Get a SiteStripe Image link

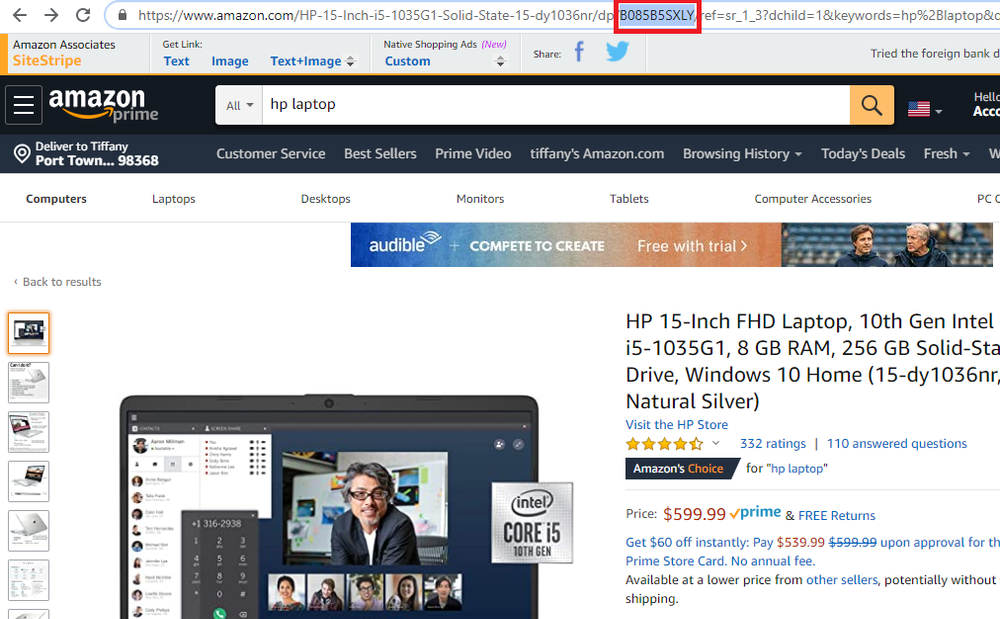coord(230,61)
